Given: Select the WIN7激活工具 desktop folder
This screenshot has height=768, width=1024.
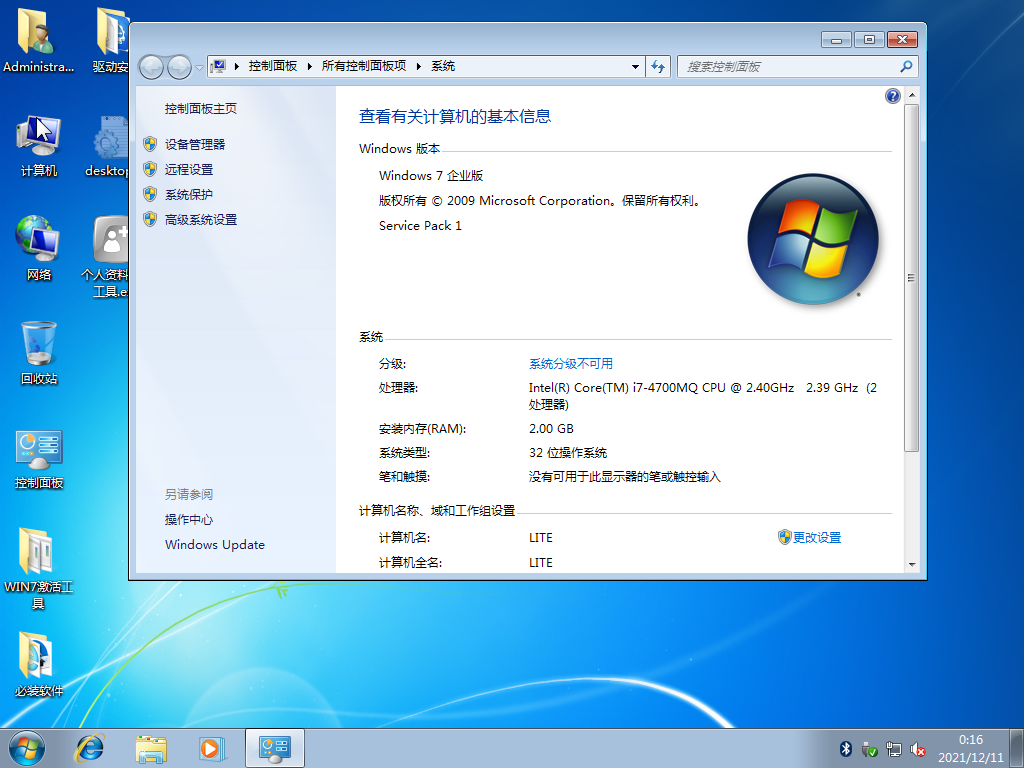Looking at the screenshot, I should coord(39,568).
